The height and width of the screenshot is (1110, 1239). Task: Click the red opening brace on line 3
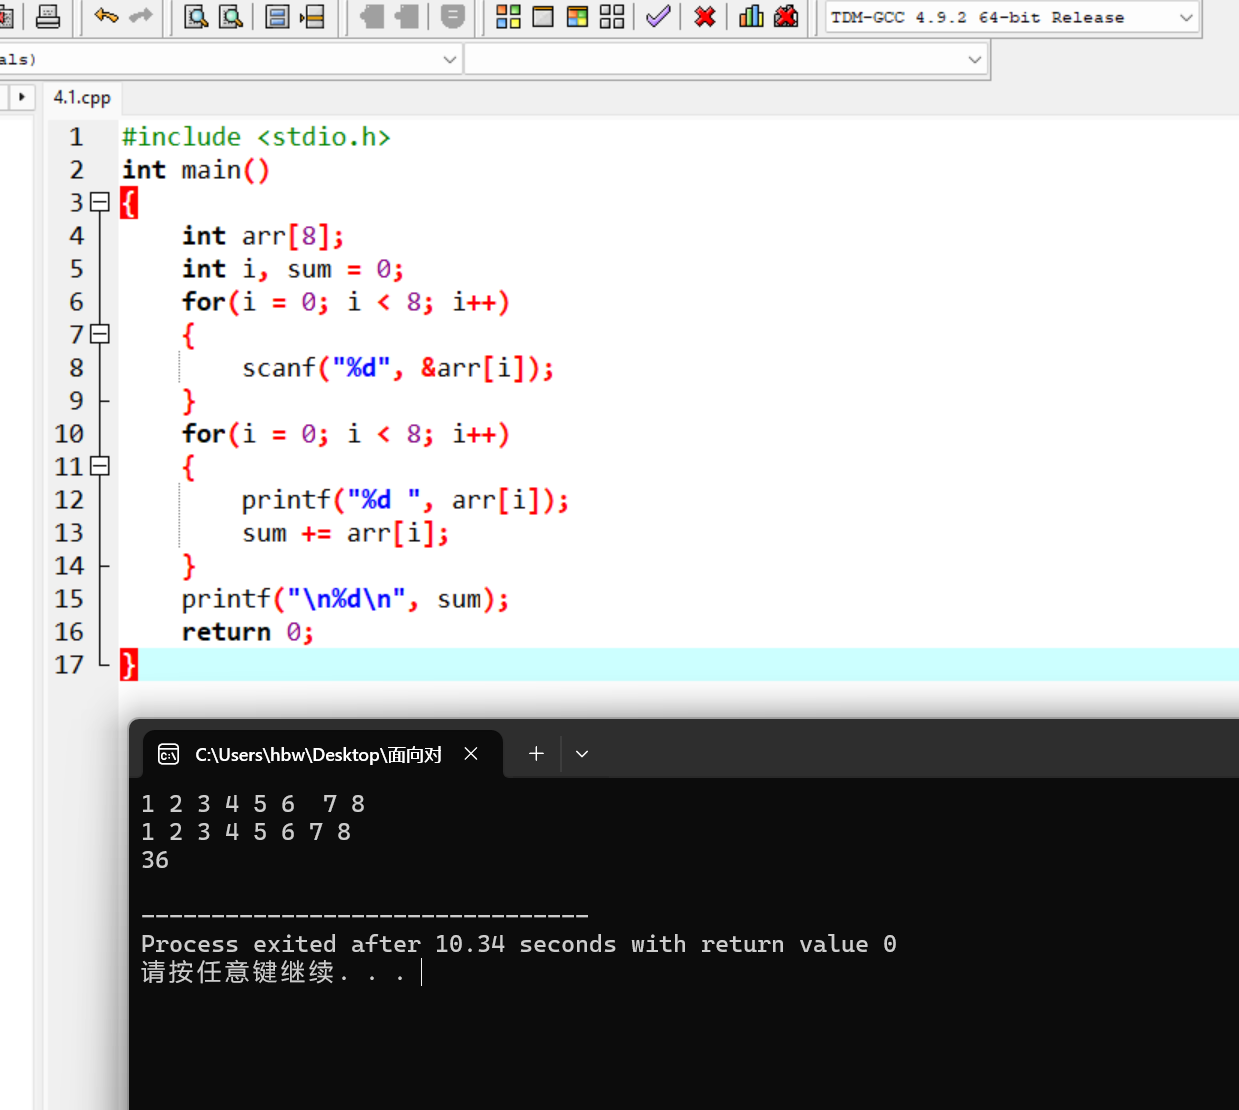click(x=129, y=203)
